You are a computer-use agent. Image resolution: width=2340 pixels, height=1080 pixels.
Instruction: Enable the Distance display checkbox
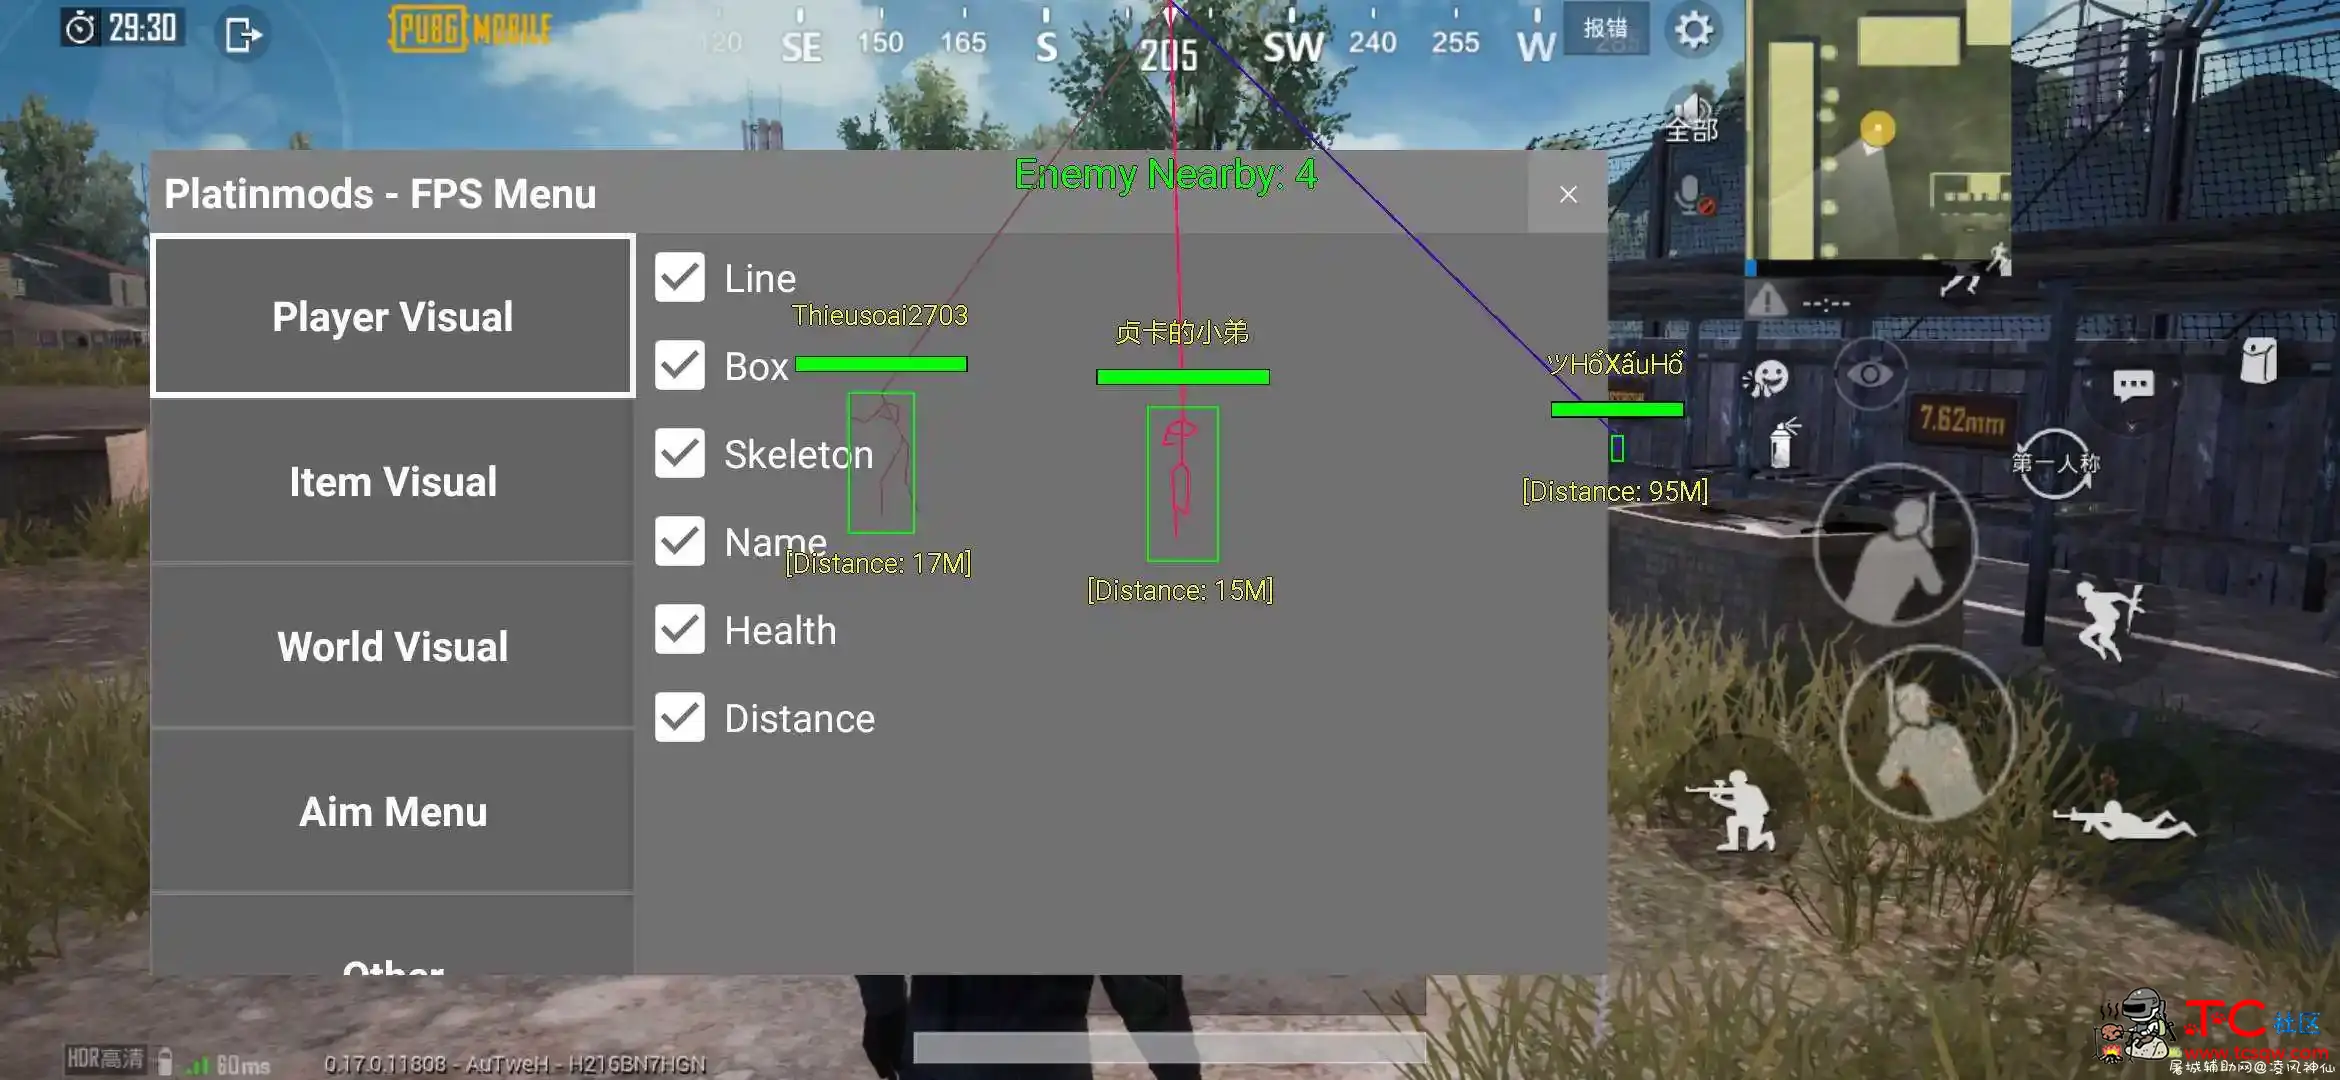coord(678,718)
